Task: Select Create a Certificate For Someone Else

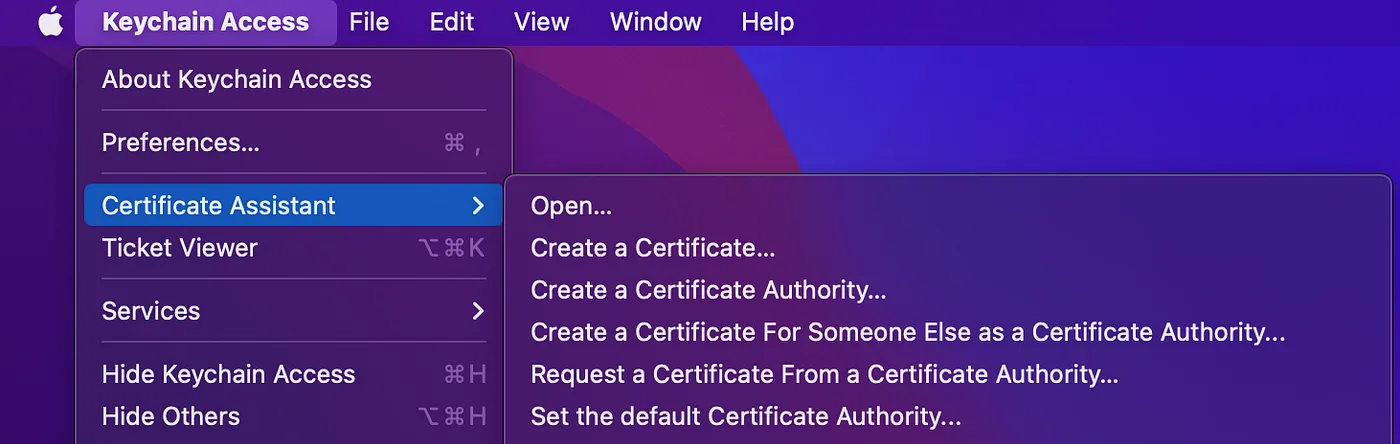Action: 948,332
